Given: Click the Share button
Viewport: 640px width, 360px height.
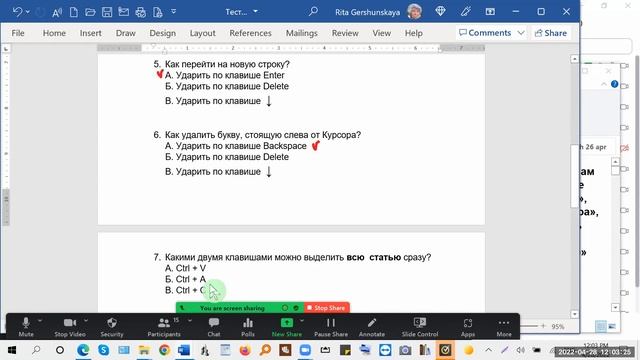Looking at the screenshot, I should (x=551, y=33).
